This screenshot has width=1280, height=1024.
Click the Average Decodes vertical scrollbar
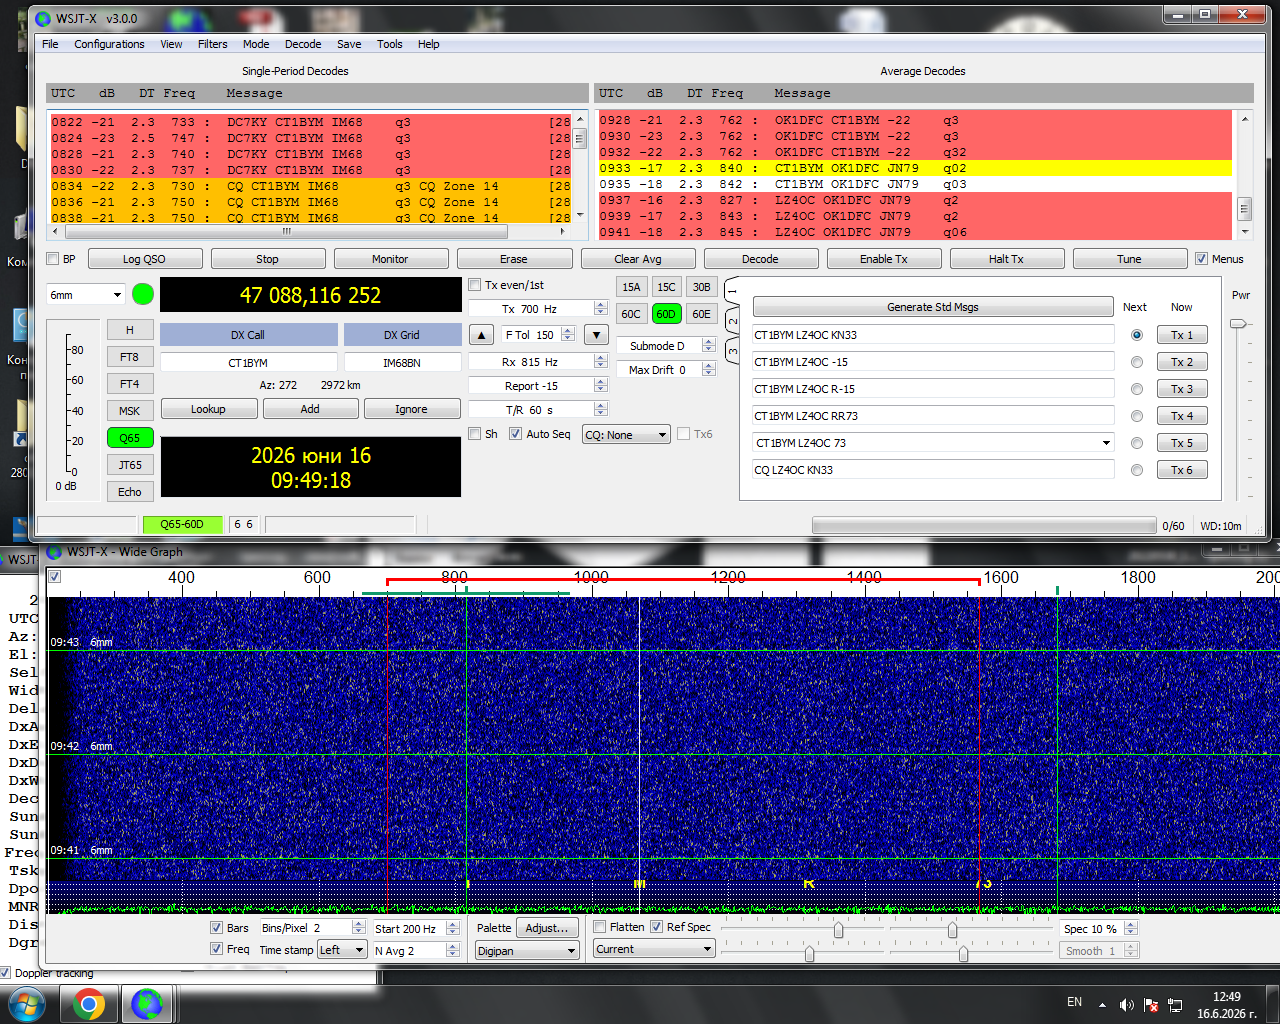point(1245,175)
